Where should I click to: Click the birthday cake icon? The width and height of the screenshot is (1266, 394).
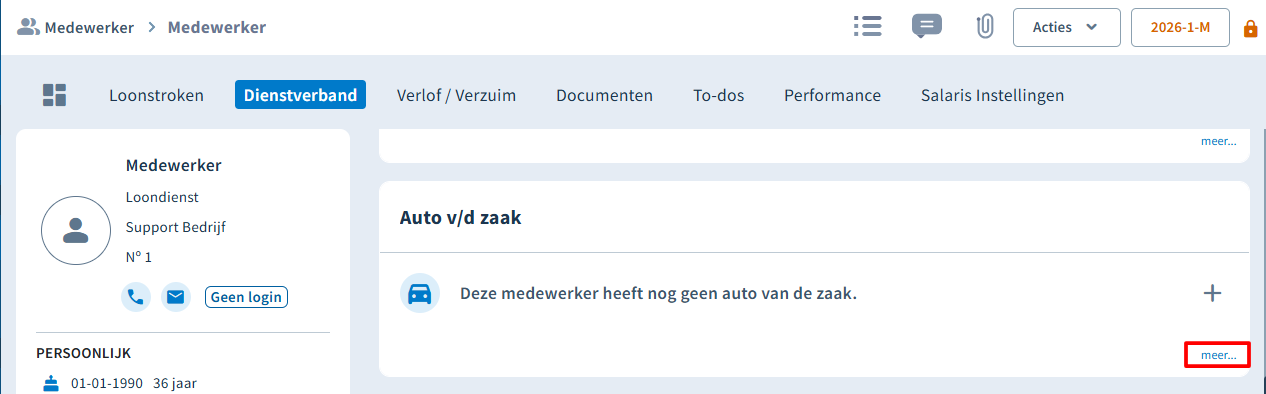(x=51, y=383)
